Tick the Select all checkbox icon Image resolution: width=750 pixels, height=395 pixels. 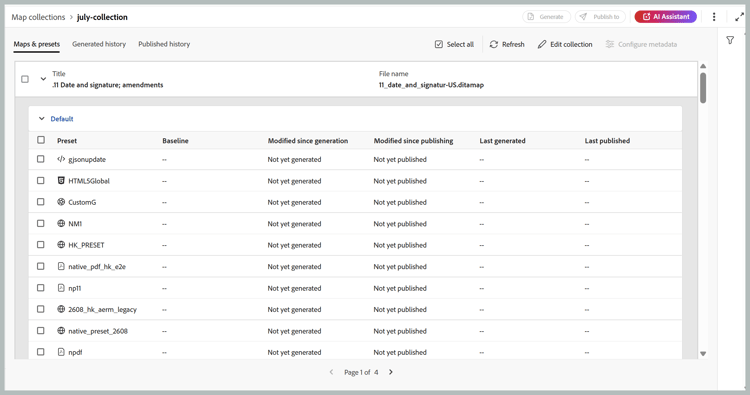pyautogui.click(x=439, y=44)
